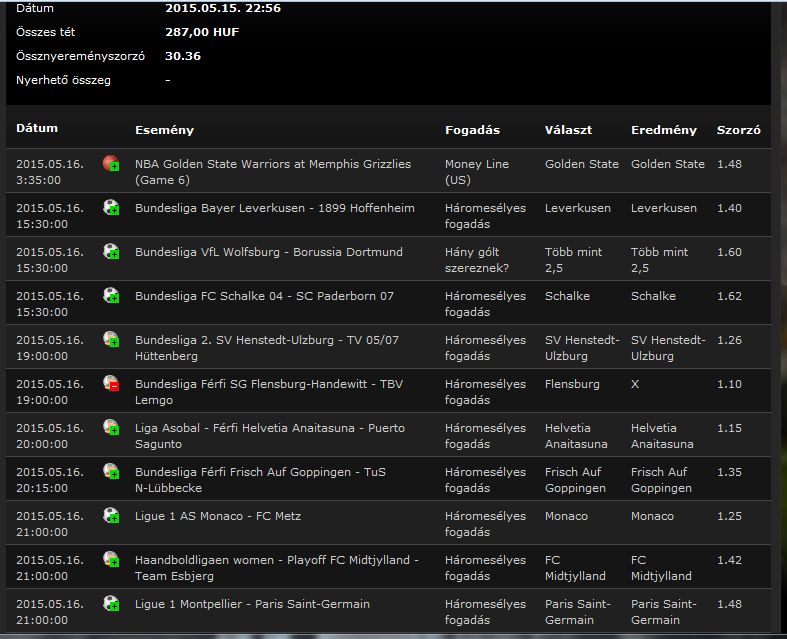Click soccer icon beside FC Schalke 04 match
Screen dimensions: 787x639
[x=111, y=295]
